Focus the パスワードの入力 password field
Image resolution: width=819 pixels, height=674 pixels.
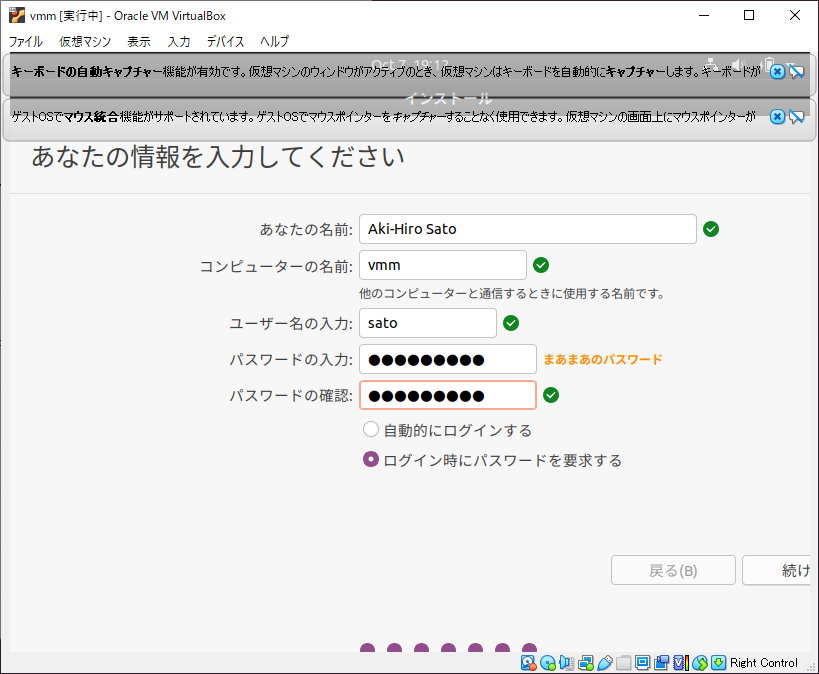[x=448, y=359]
